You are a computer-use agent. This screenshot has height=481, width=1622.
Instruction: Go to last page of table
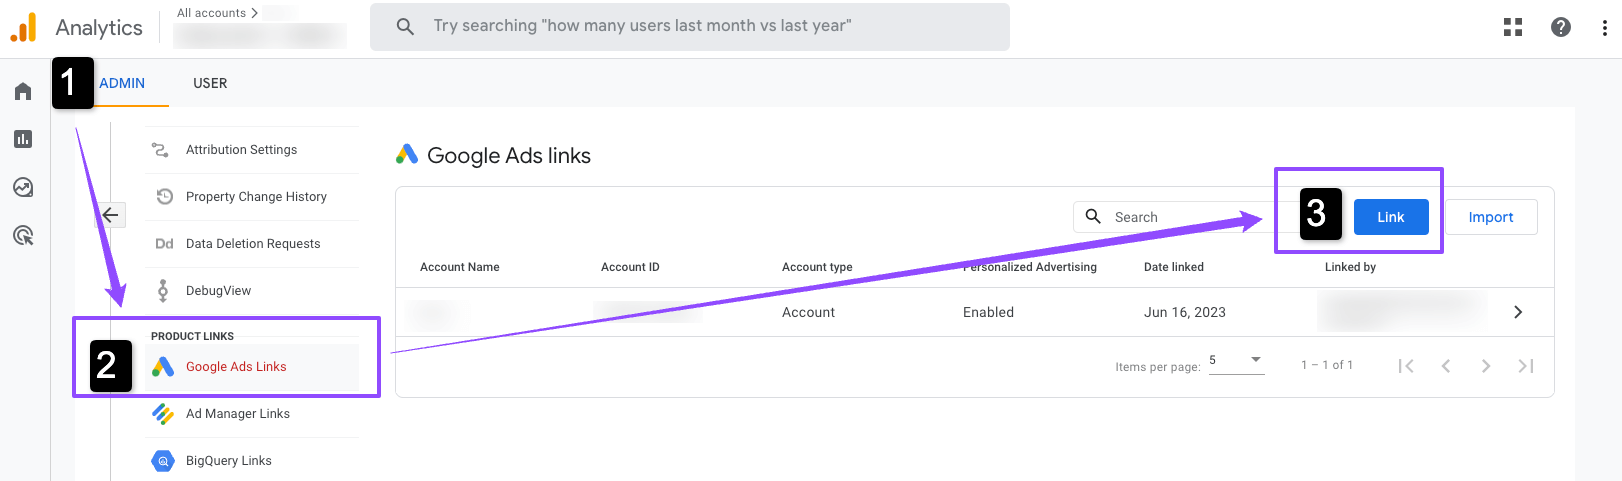pos(1526,366)
